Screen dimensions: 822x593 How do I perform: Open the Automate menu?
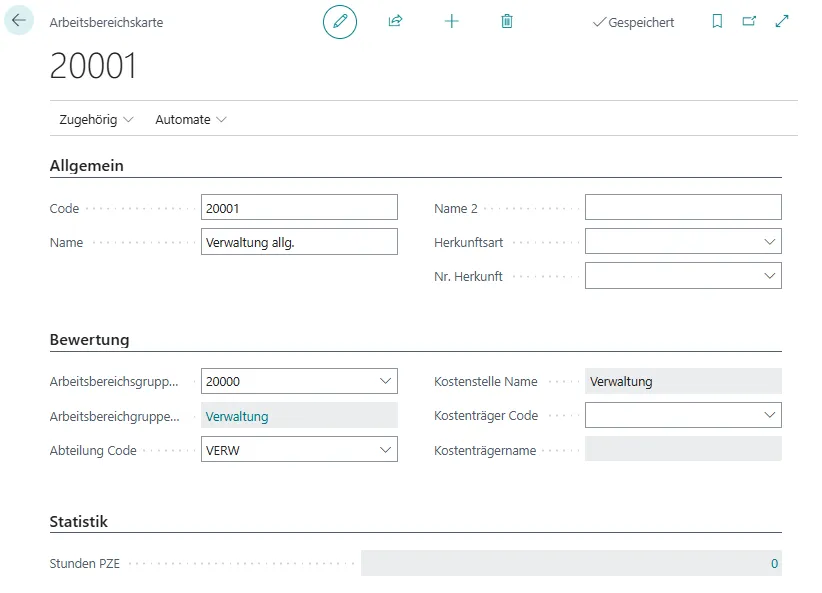pyautogui.click(x=190, y=119)
